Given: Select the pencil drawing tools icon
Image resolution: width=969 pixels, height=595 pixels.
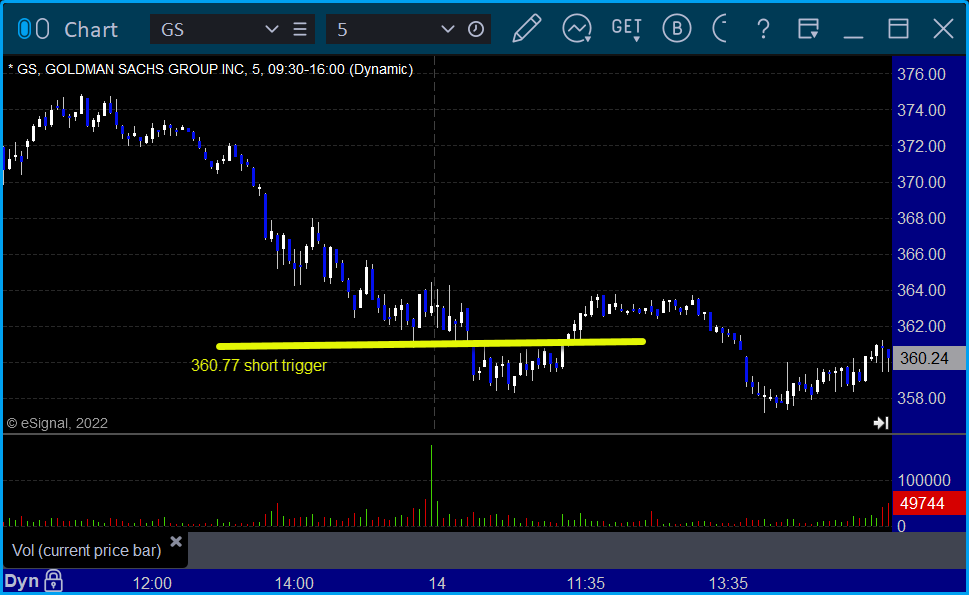Looking at the screenshot, I should [x=527, y=28].
